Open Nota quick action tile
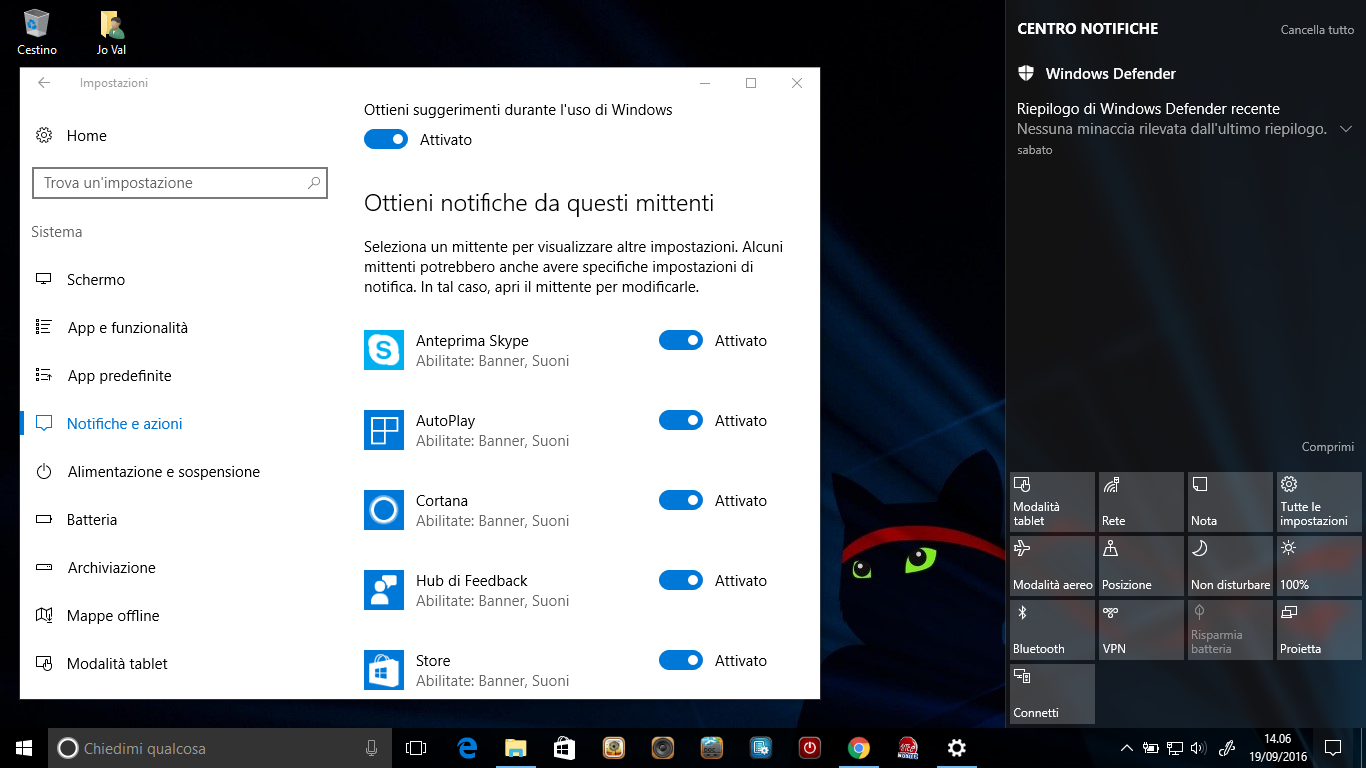This screenshot has height=768, width=1366. point(1230,502)
